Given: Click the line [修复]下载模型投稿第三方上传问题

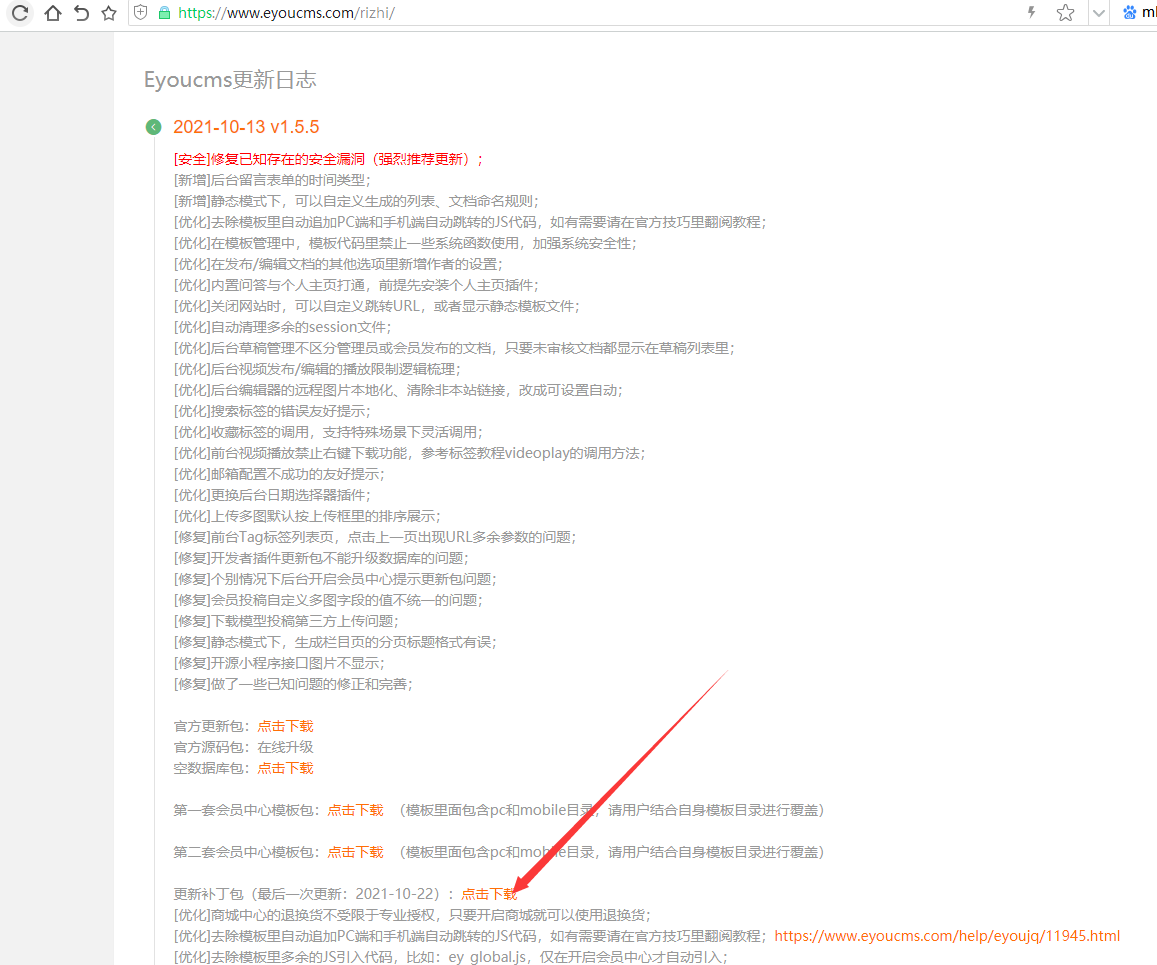Looking at the screenshot, I should point(286,621).
